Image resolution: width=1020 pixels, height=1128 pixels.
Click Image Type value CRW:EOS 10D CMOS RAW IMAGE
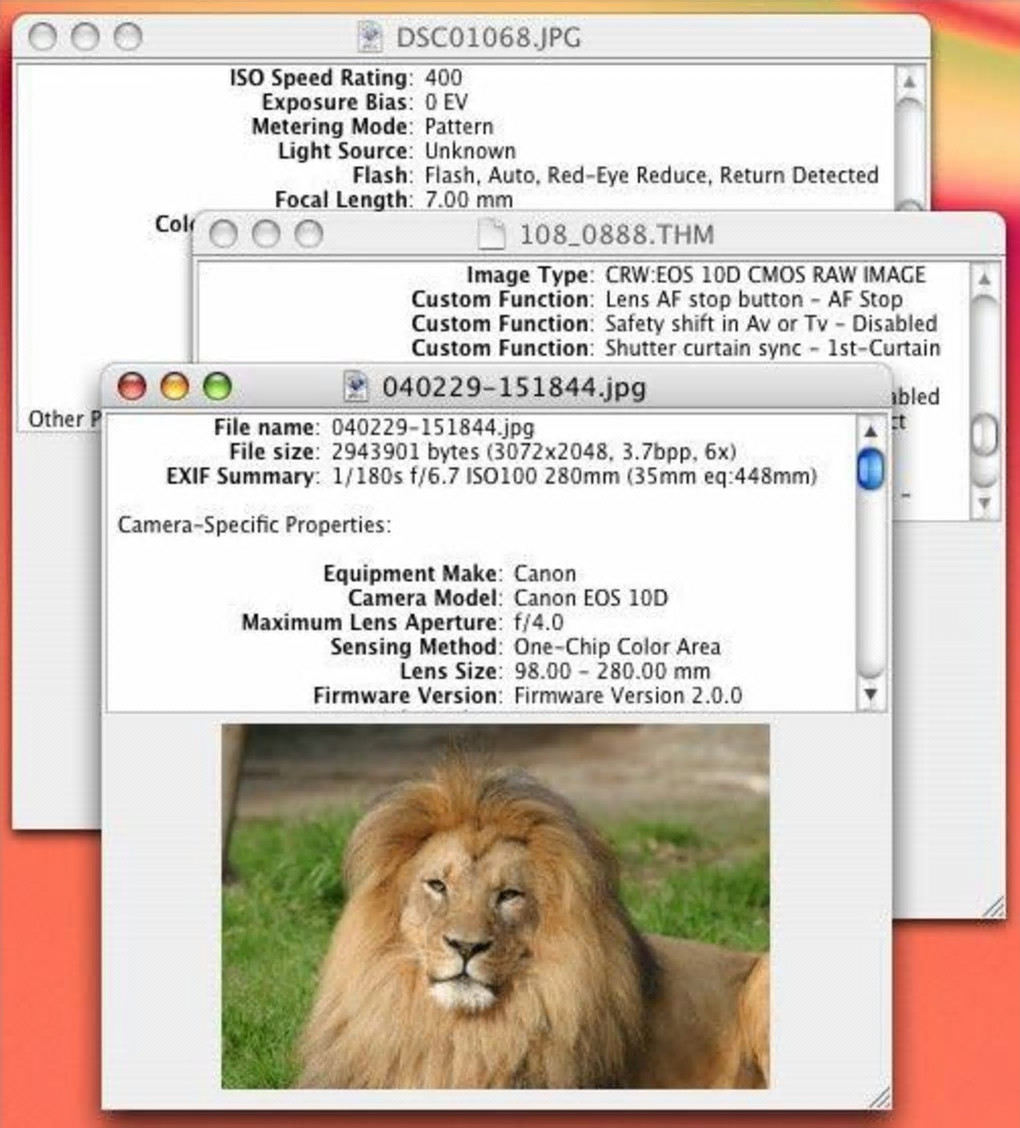[765, 275]
